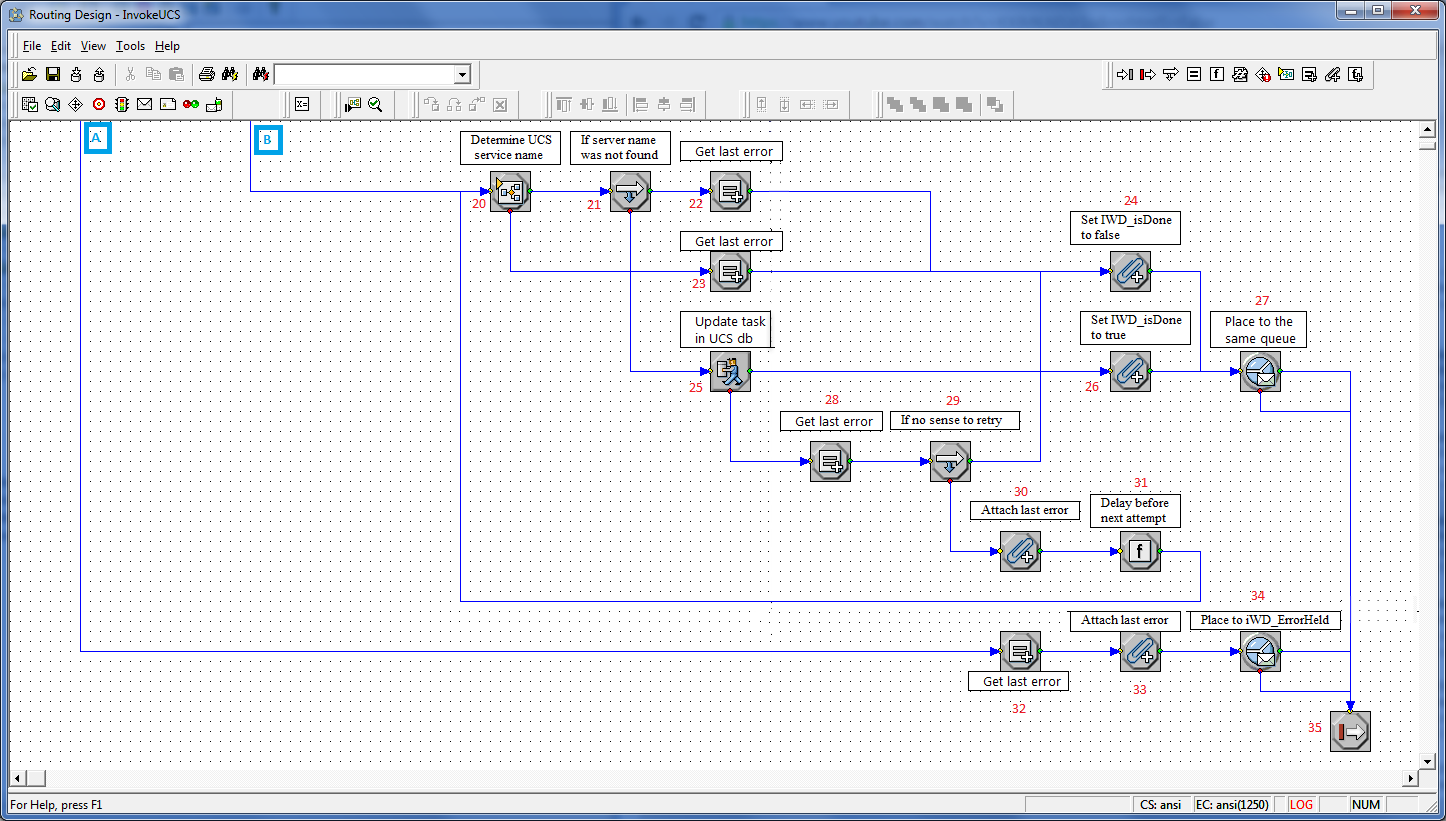Select node 32 Get last error block
Image resolution: width=1446 pixels, height=821 pixels.
tap(1020, 651)
